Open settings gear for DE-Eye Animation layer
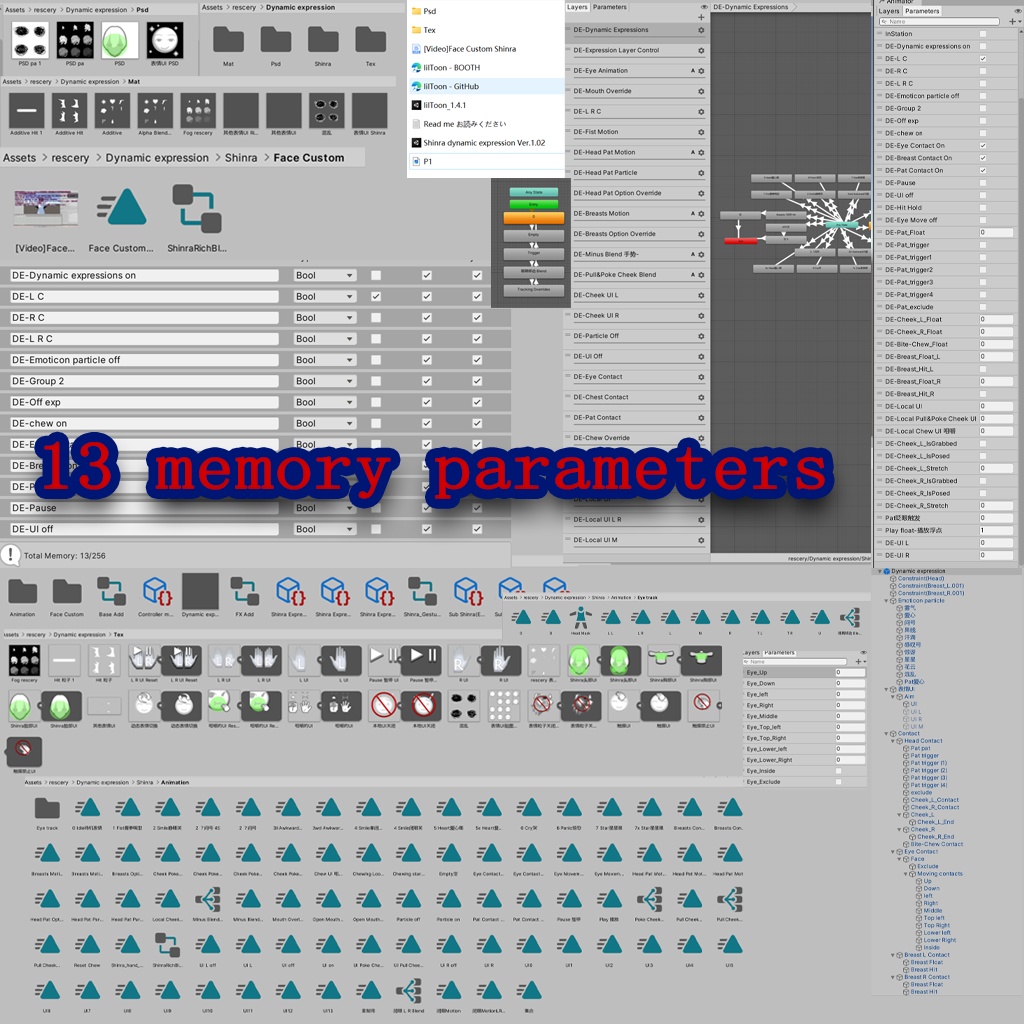1024x1024 pixels. (701, 71)
